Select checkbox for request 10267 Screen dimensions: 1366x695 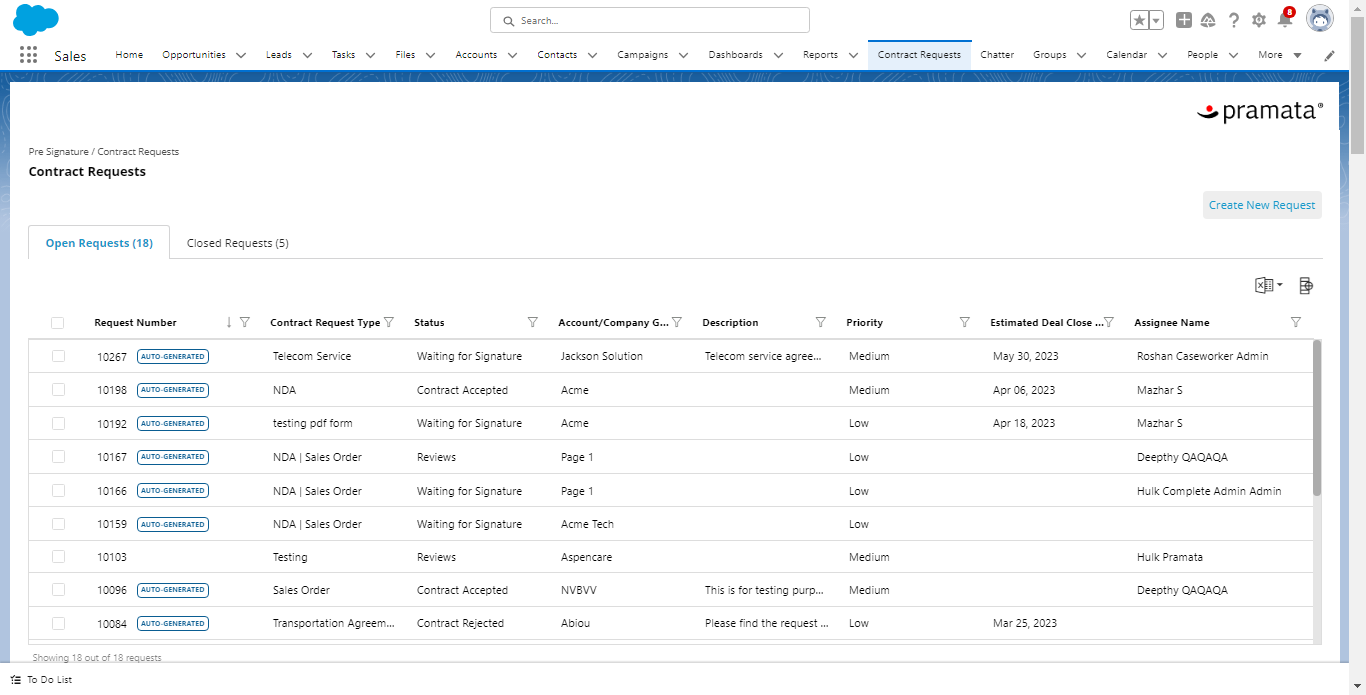(x=58, y=356)
